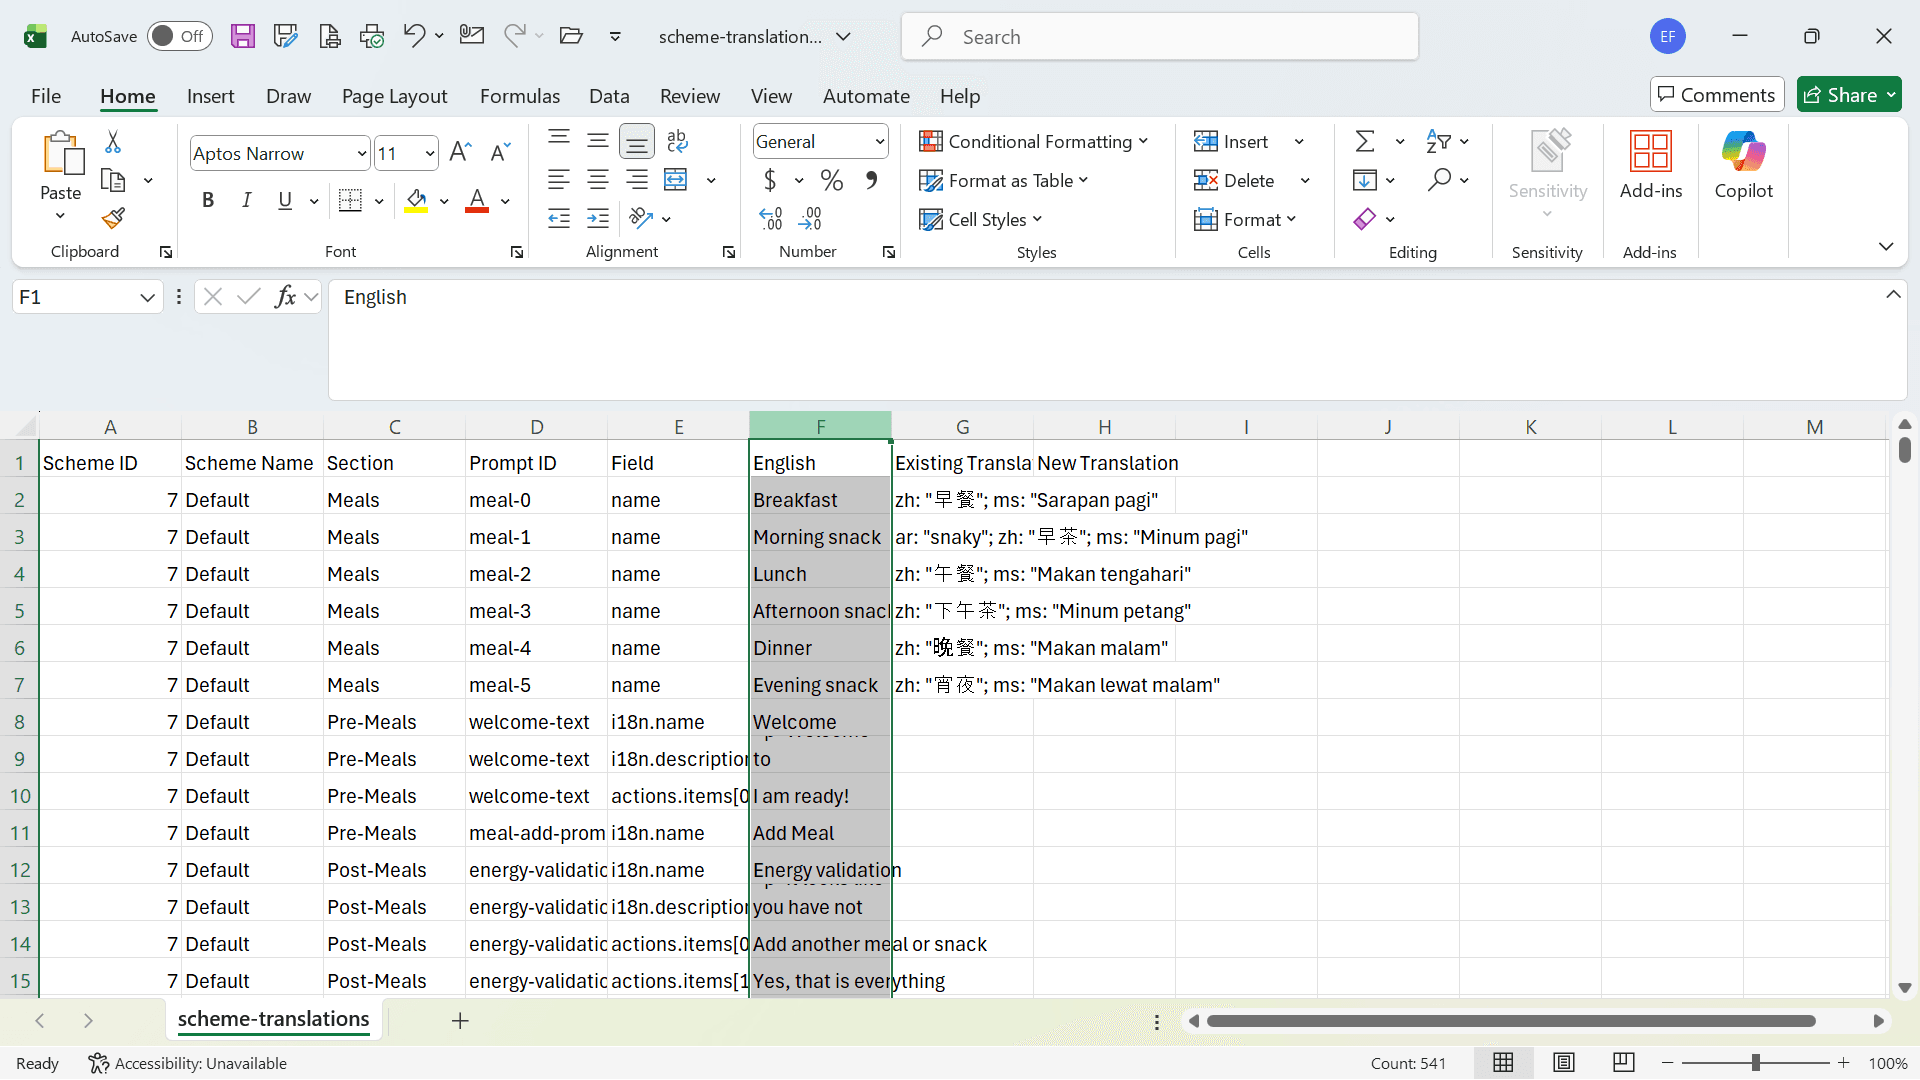Click the Search box in title bar
Image resolution: width=1920 pixels, height=1080 pixels.
[1160, 37]
